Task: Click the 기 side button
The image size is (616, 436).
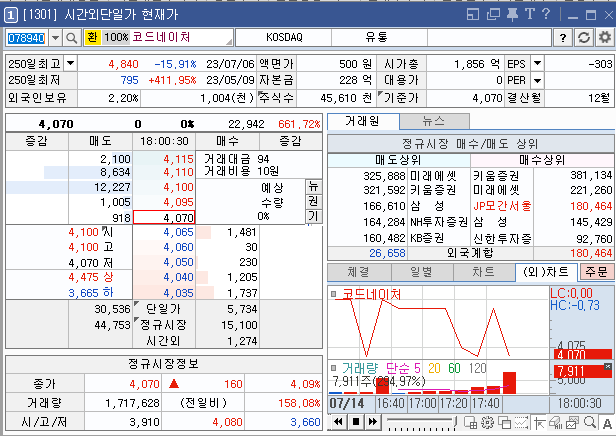Action: click(x=313, y=216)
